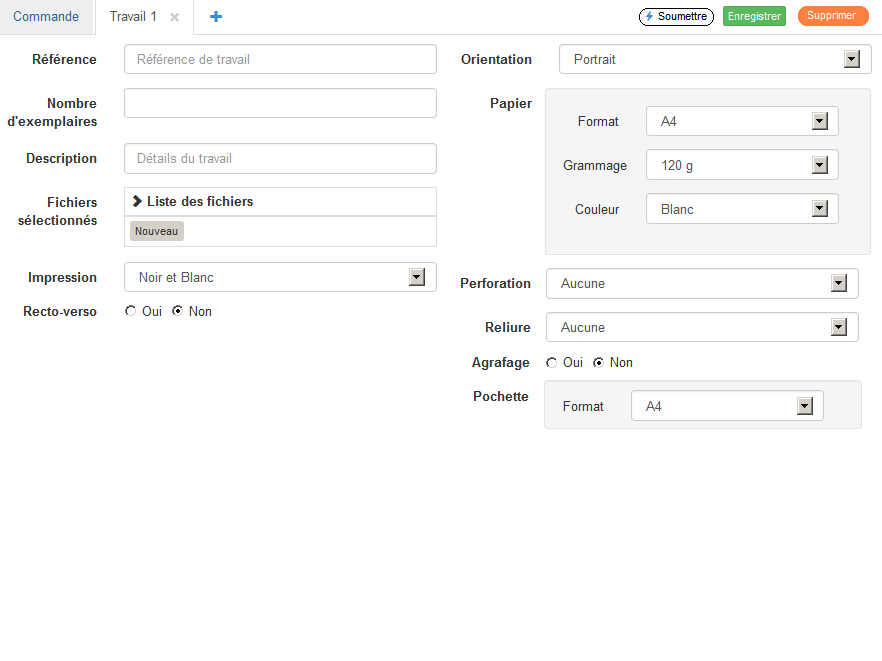Click the lightning bolt icon on Soumettre
This screenshot has width=882, height=661.
coord(649,16)
